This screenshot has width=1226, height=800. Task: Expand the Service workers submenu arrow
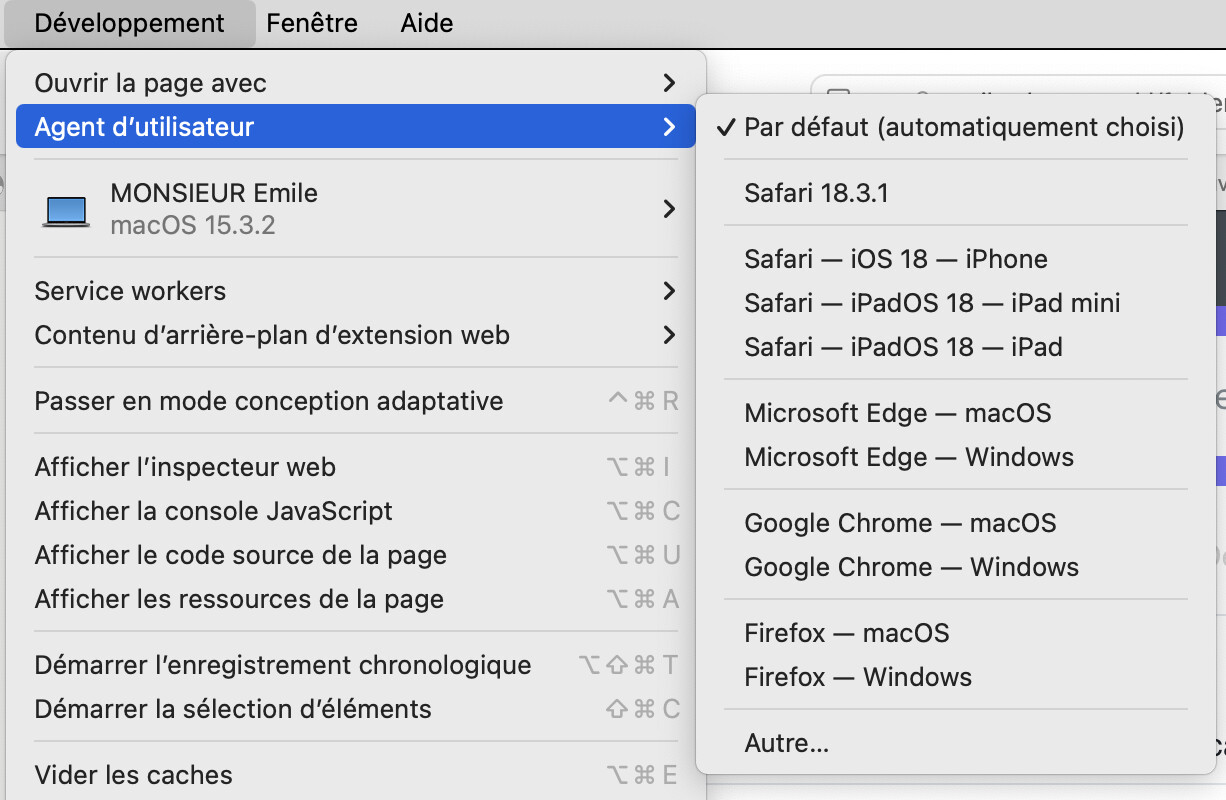[x=669, y=291]
